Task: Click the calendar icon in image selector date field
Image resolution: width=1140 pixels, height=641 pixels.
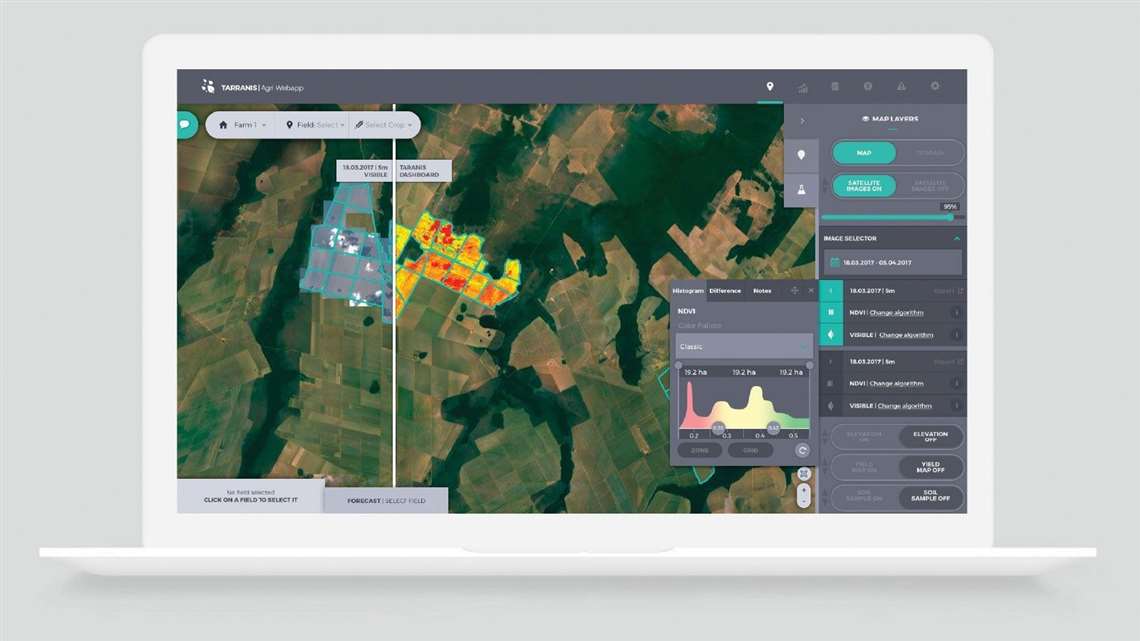Action: click(835, 262)
